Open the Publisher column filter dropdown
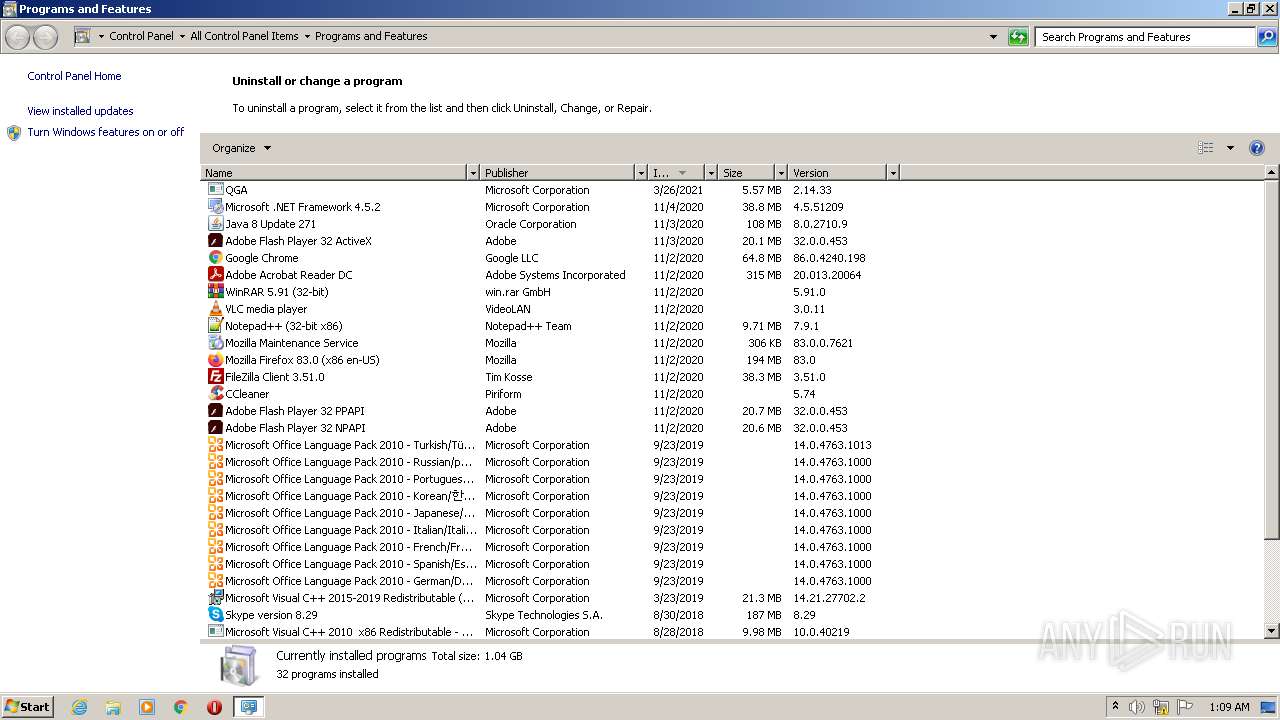 pos(641,173)
